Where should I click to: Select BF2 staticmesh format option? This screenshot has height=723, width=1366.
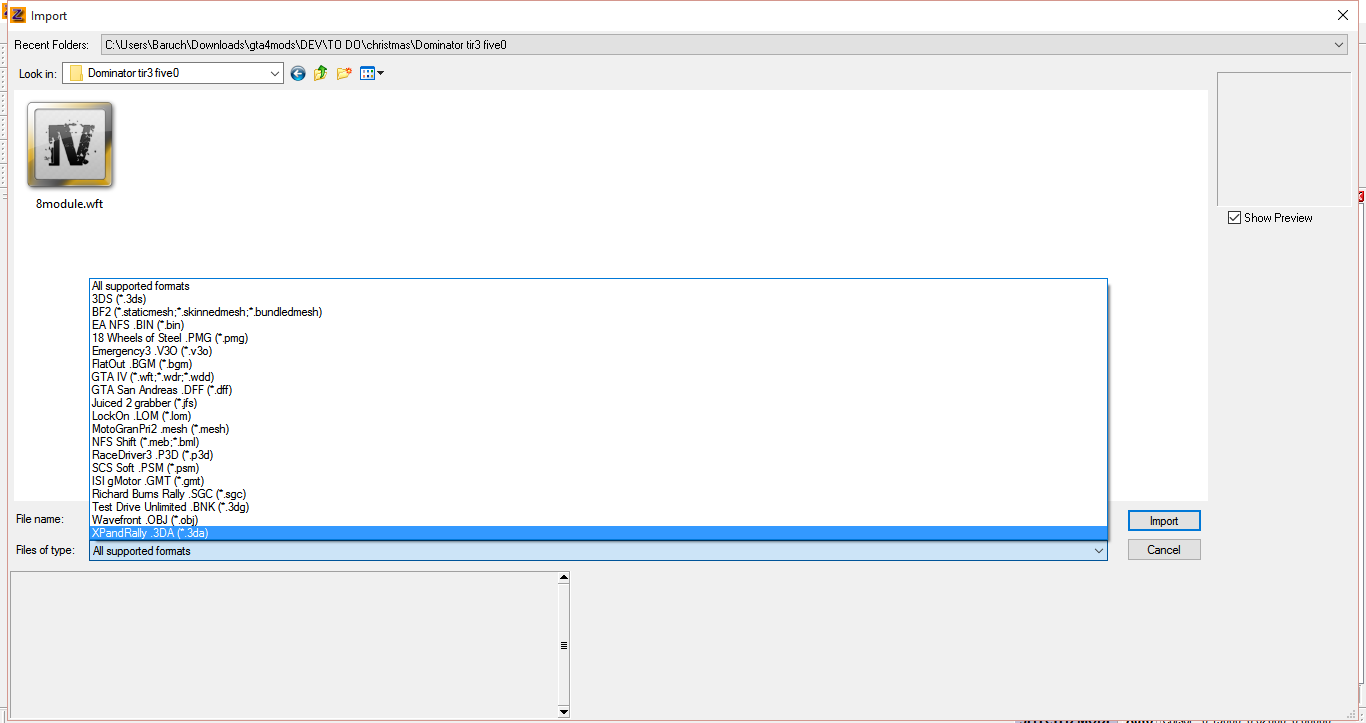coord(598,312)
